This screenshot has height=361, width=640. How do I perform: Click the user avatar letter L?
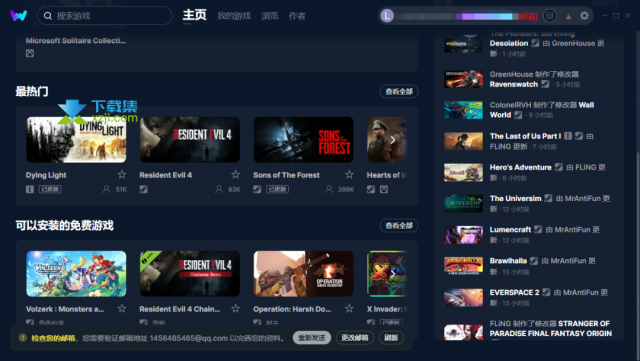(387, 16)
